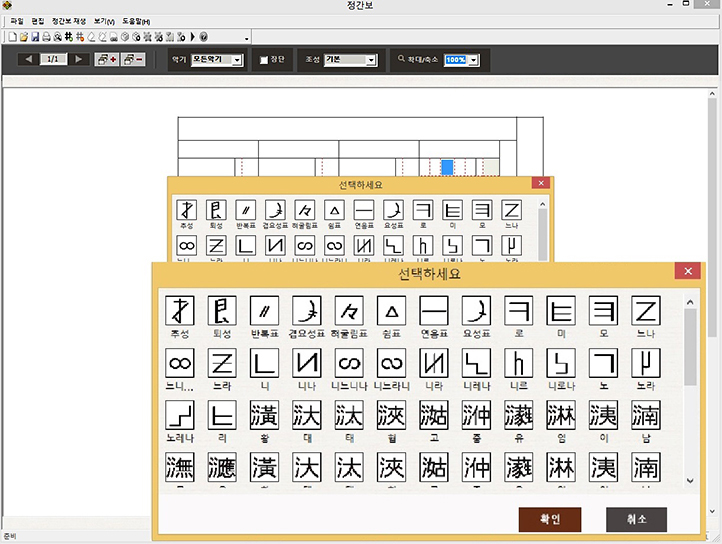Remove a page with the minus page button

(x=133, y=59)
